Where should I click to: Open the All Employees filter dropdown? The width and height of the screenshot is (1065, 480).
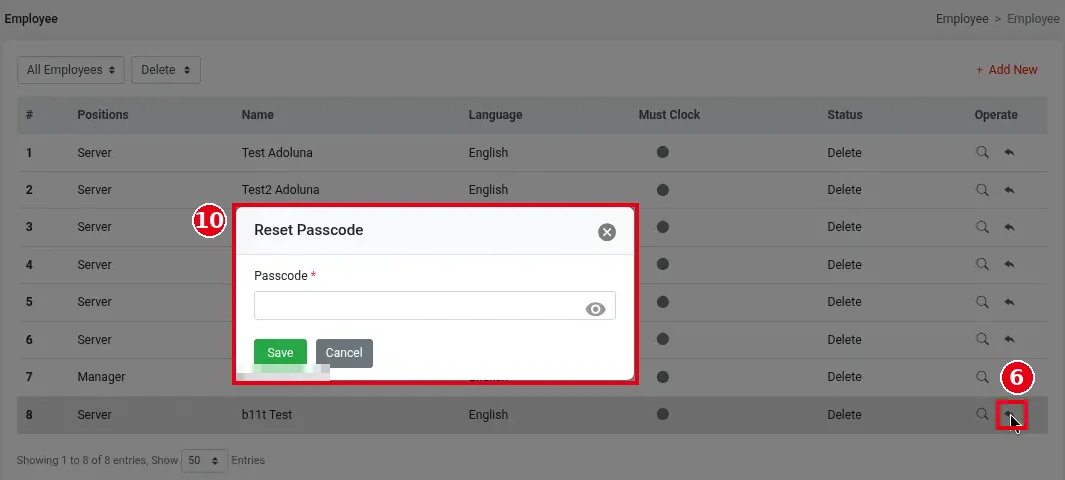coord(71,70)
